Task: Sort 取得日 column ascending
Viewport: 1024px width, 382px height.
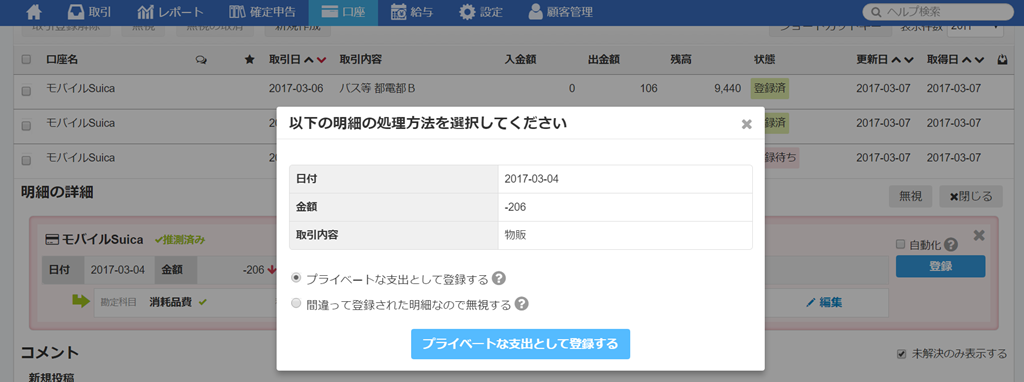Action: pyautogui.click(x=967, y=60)
